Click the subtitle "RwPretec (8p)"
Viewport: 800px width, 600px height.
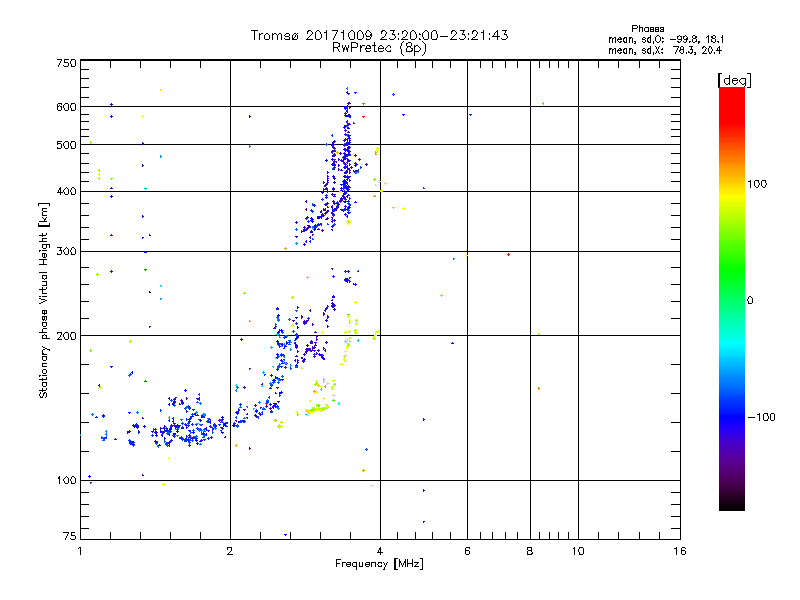point(379,48)
